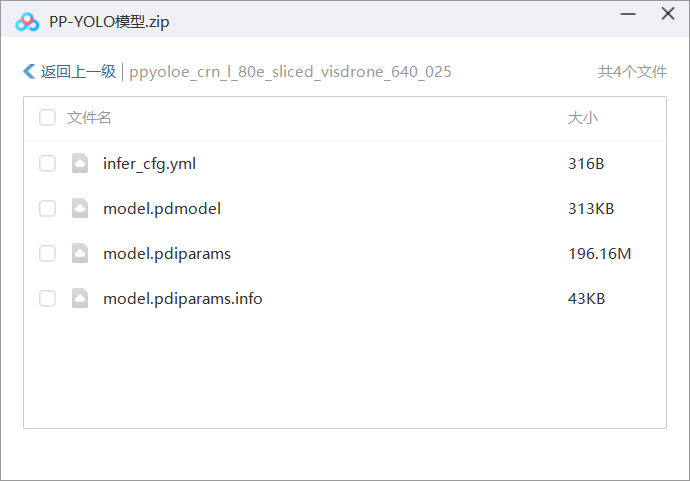The image size is (690, 481).
Task: Click the model.pdiparams.info file icon
Action: coord(80,298)
